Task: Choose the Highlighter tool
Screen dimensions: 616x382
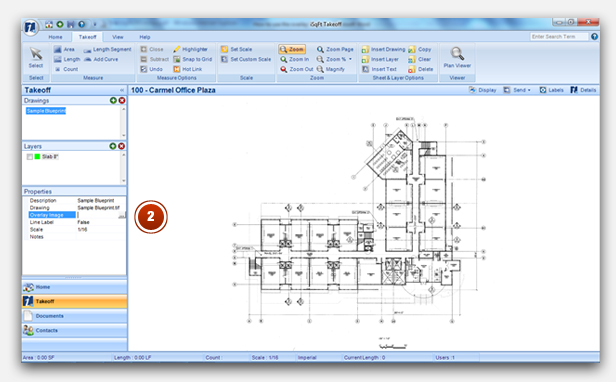Action: [x=191, y=49]
